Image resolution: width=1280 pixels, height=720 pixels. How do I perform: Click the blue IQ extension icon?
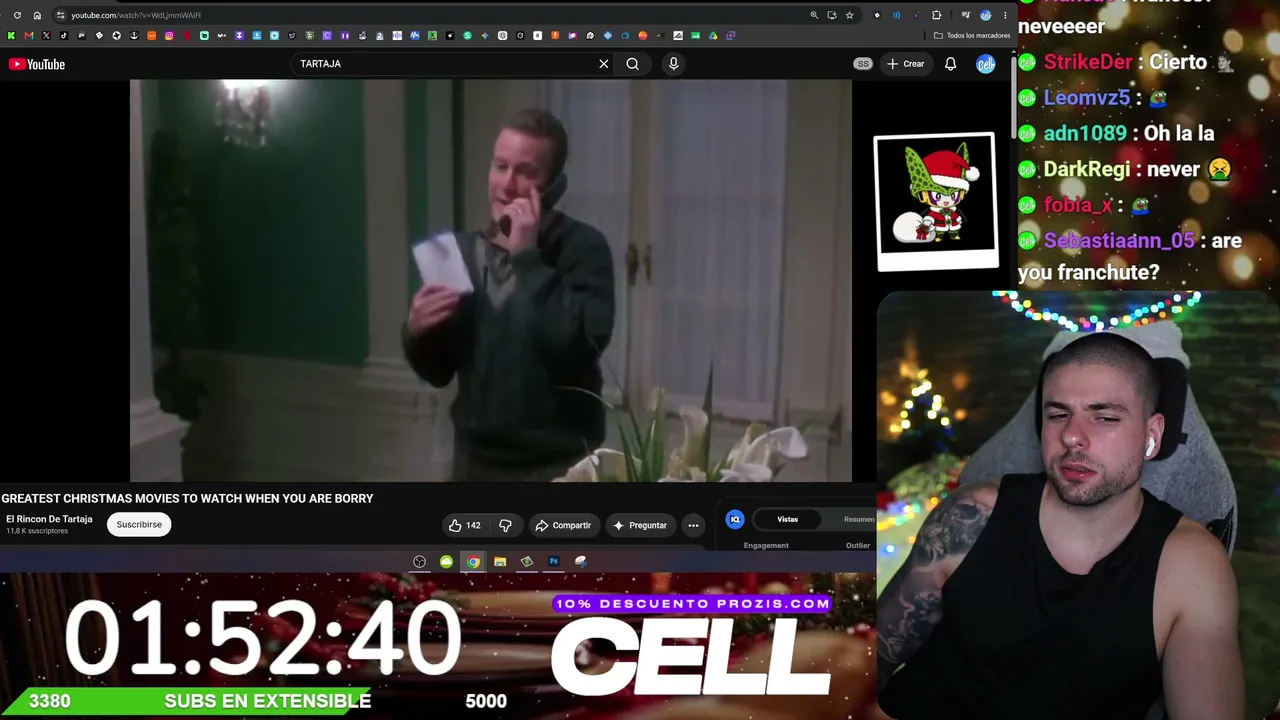pos(735,519)
